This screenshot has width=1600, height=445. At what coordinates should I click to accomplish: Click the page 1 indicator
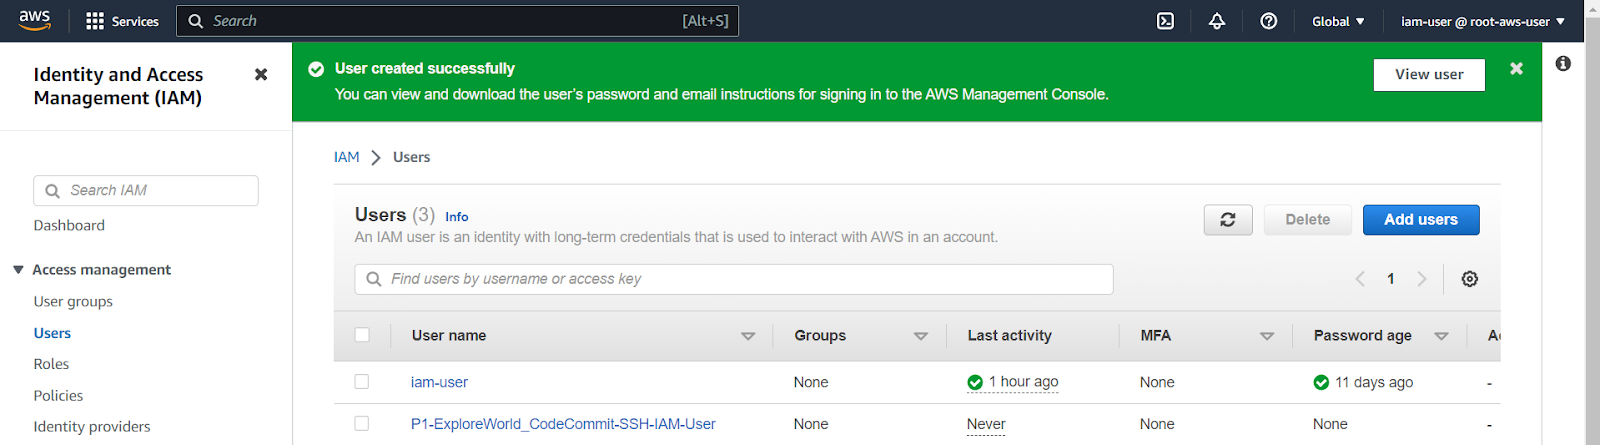pos(1391,279)
